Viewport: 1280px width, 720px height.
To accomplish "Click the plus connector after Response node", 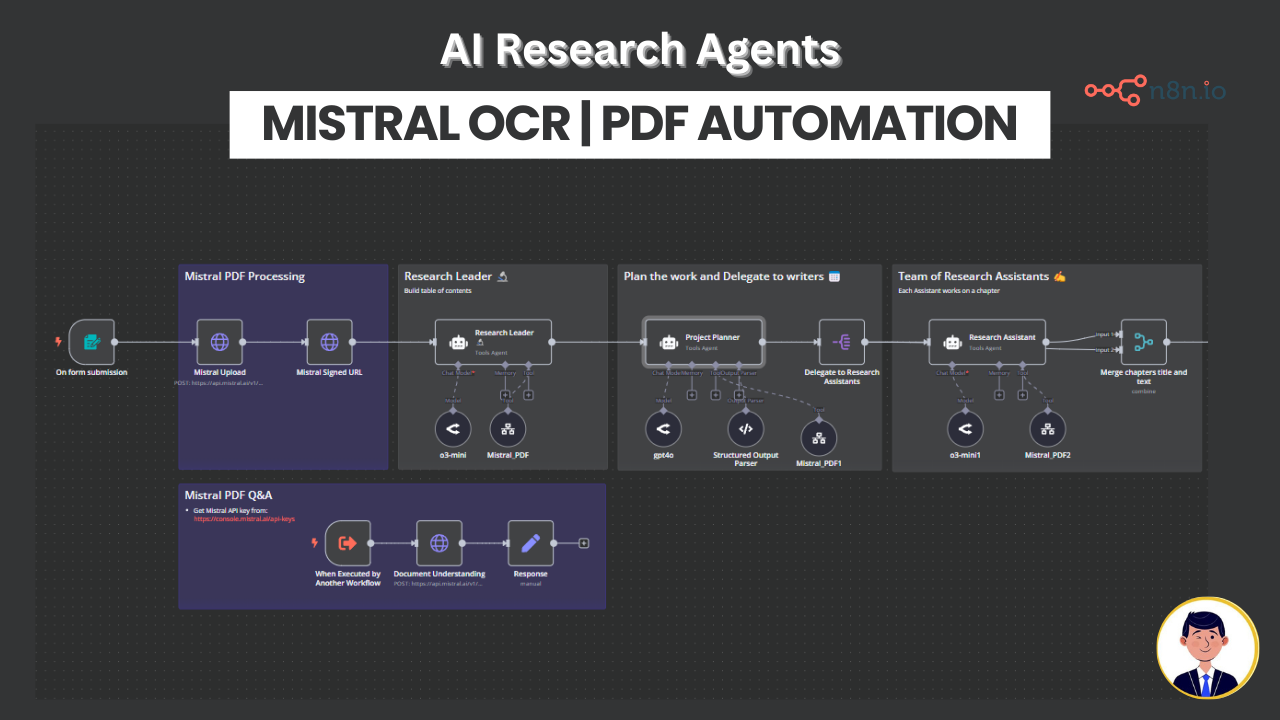I will (584, 543).
